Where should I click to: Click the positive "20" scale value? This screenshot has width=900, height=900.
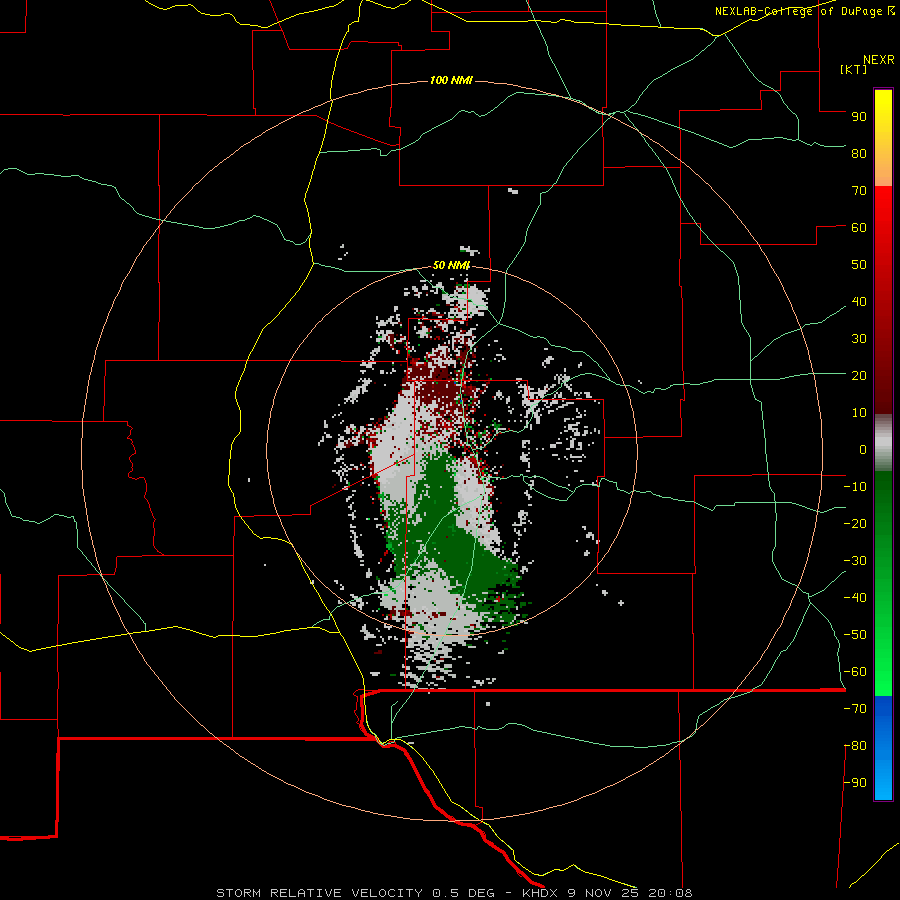pyautogui.click(x=859, y=376)
